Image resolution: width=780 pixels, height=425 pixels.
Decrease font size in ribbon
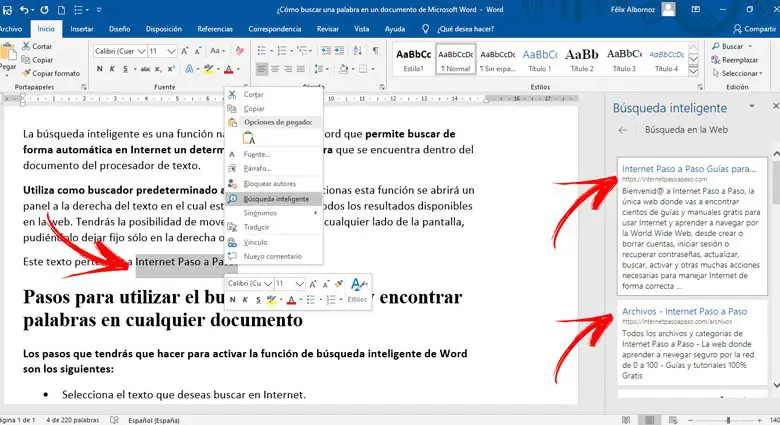pyautogui.click(x=197, y=51)
